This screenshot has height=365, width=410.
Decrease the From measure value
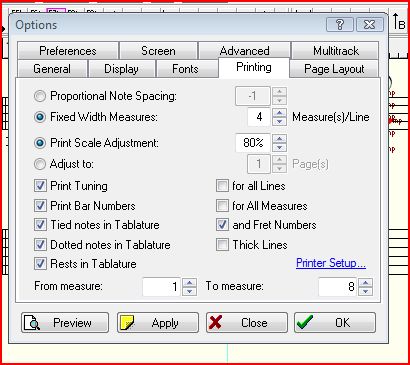coord(189,291)
